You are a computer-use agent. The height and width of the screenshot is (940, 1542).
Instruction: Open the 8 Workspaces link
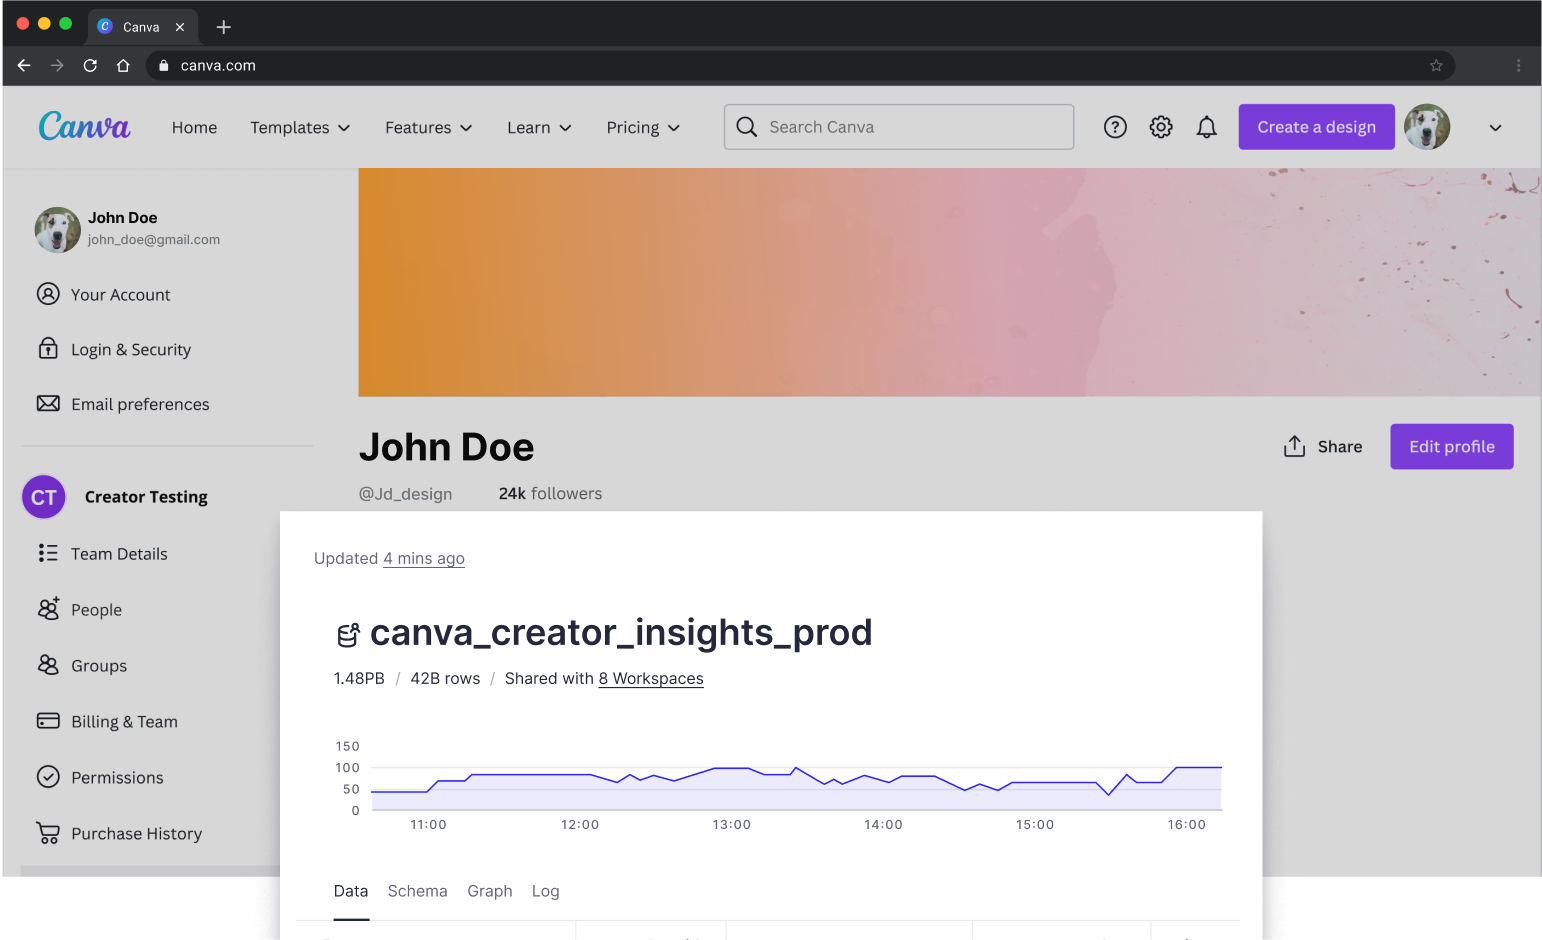[651, 679]
